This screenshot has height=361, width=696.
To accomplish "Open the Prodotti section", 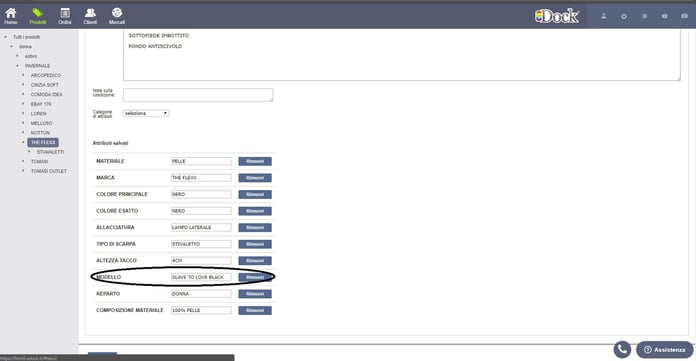I will (x=38, y=16).
